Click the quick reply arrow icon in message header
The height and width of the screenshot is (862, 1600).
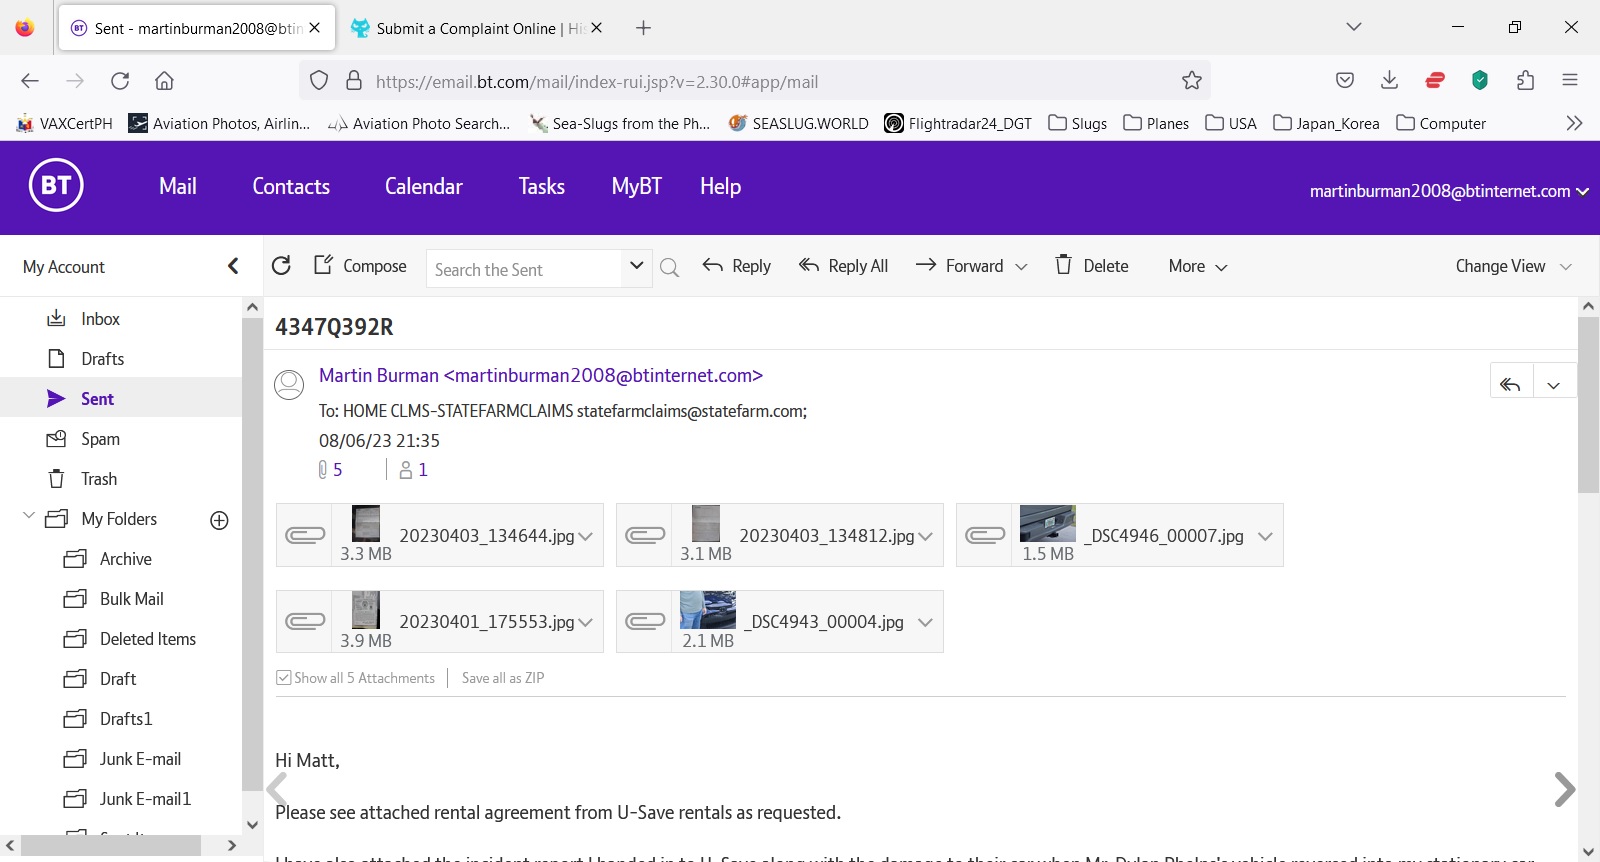tap(1510, 384)
